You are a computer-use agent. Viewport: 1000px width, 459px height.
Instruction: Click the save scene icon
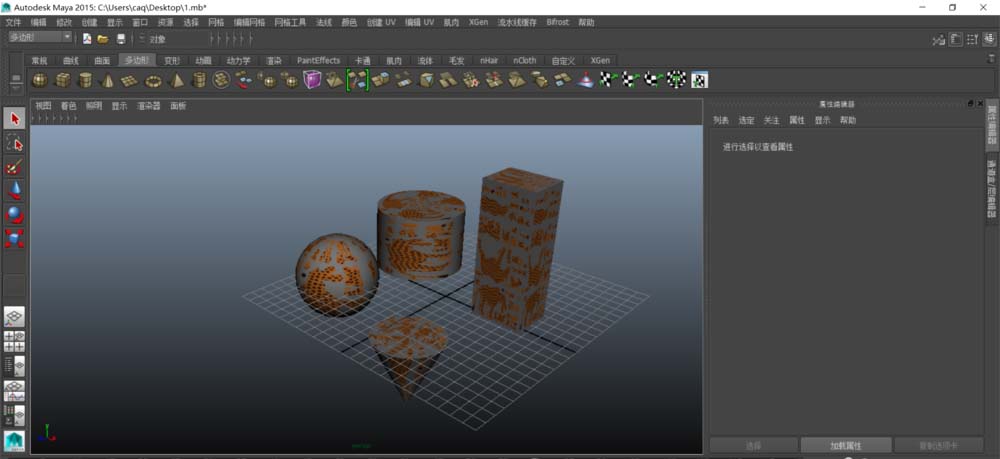[121, 39]
